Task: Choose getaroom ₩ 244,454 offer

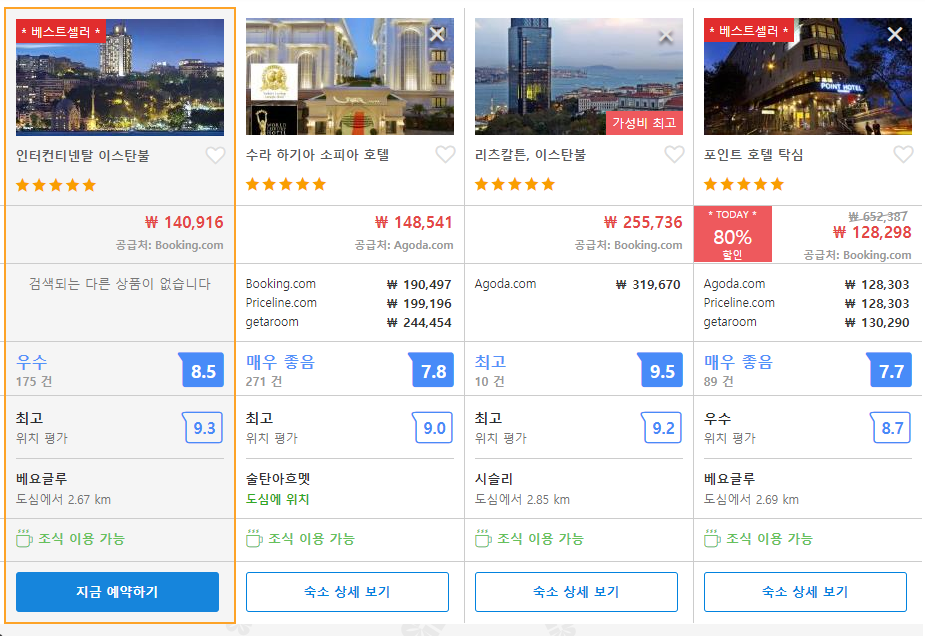Action: (x=349, y=322)
